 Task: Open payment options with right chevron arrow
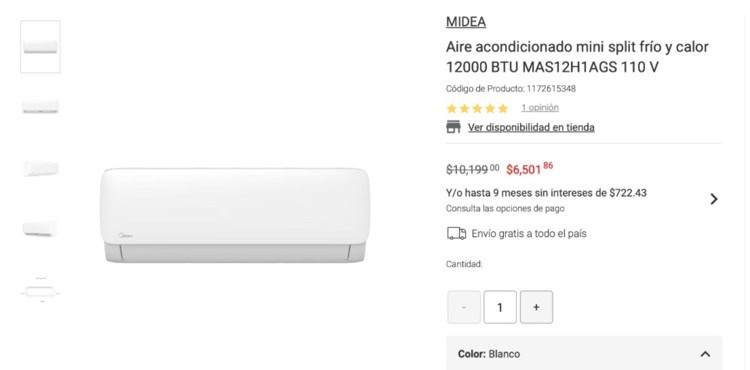coord(714,199)
